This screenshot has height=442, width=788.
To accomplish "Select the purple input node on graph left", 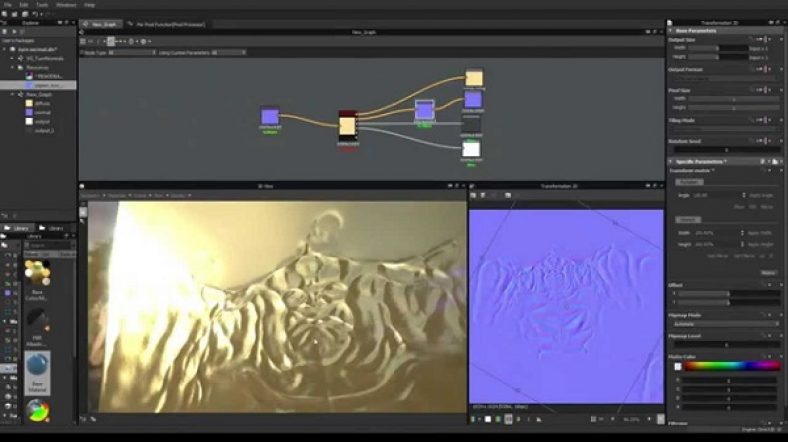I will click(270, 116).
